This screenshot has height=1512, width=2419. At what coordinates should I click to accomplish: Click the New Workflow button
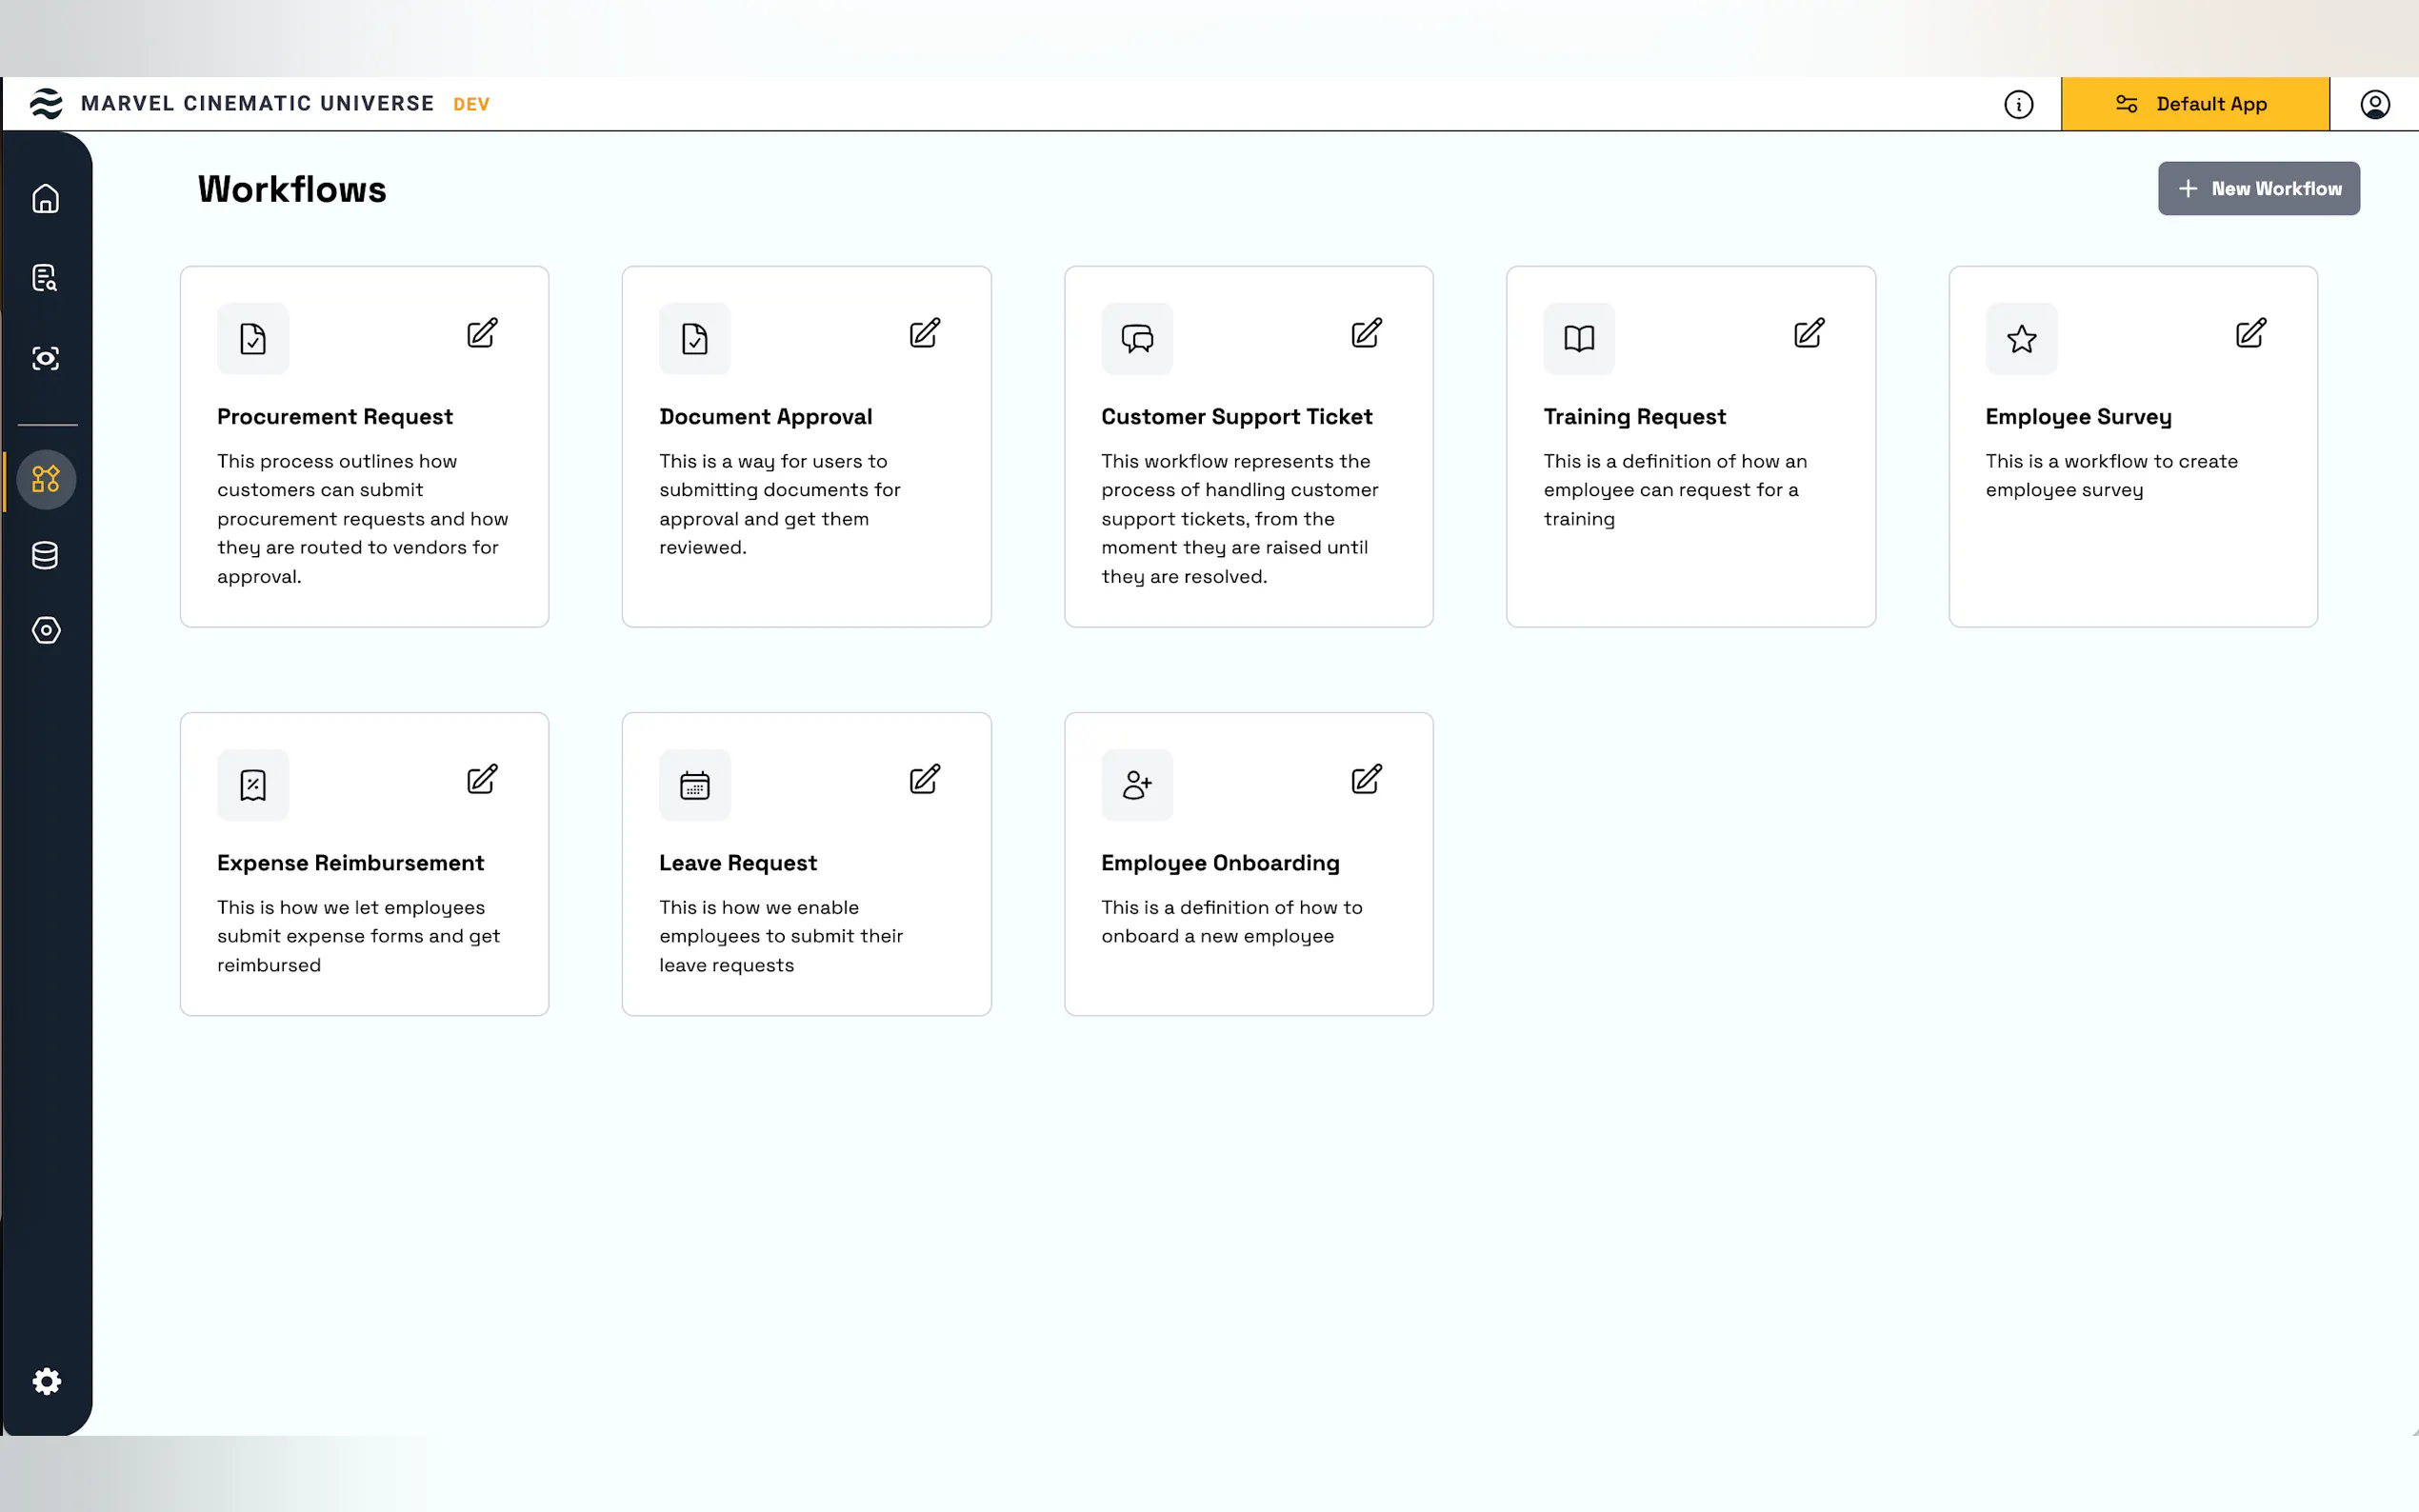coord(2258,189)
